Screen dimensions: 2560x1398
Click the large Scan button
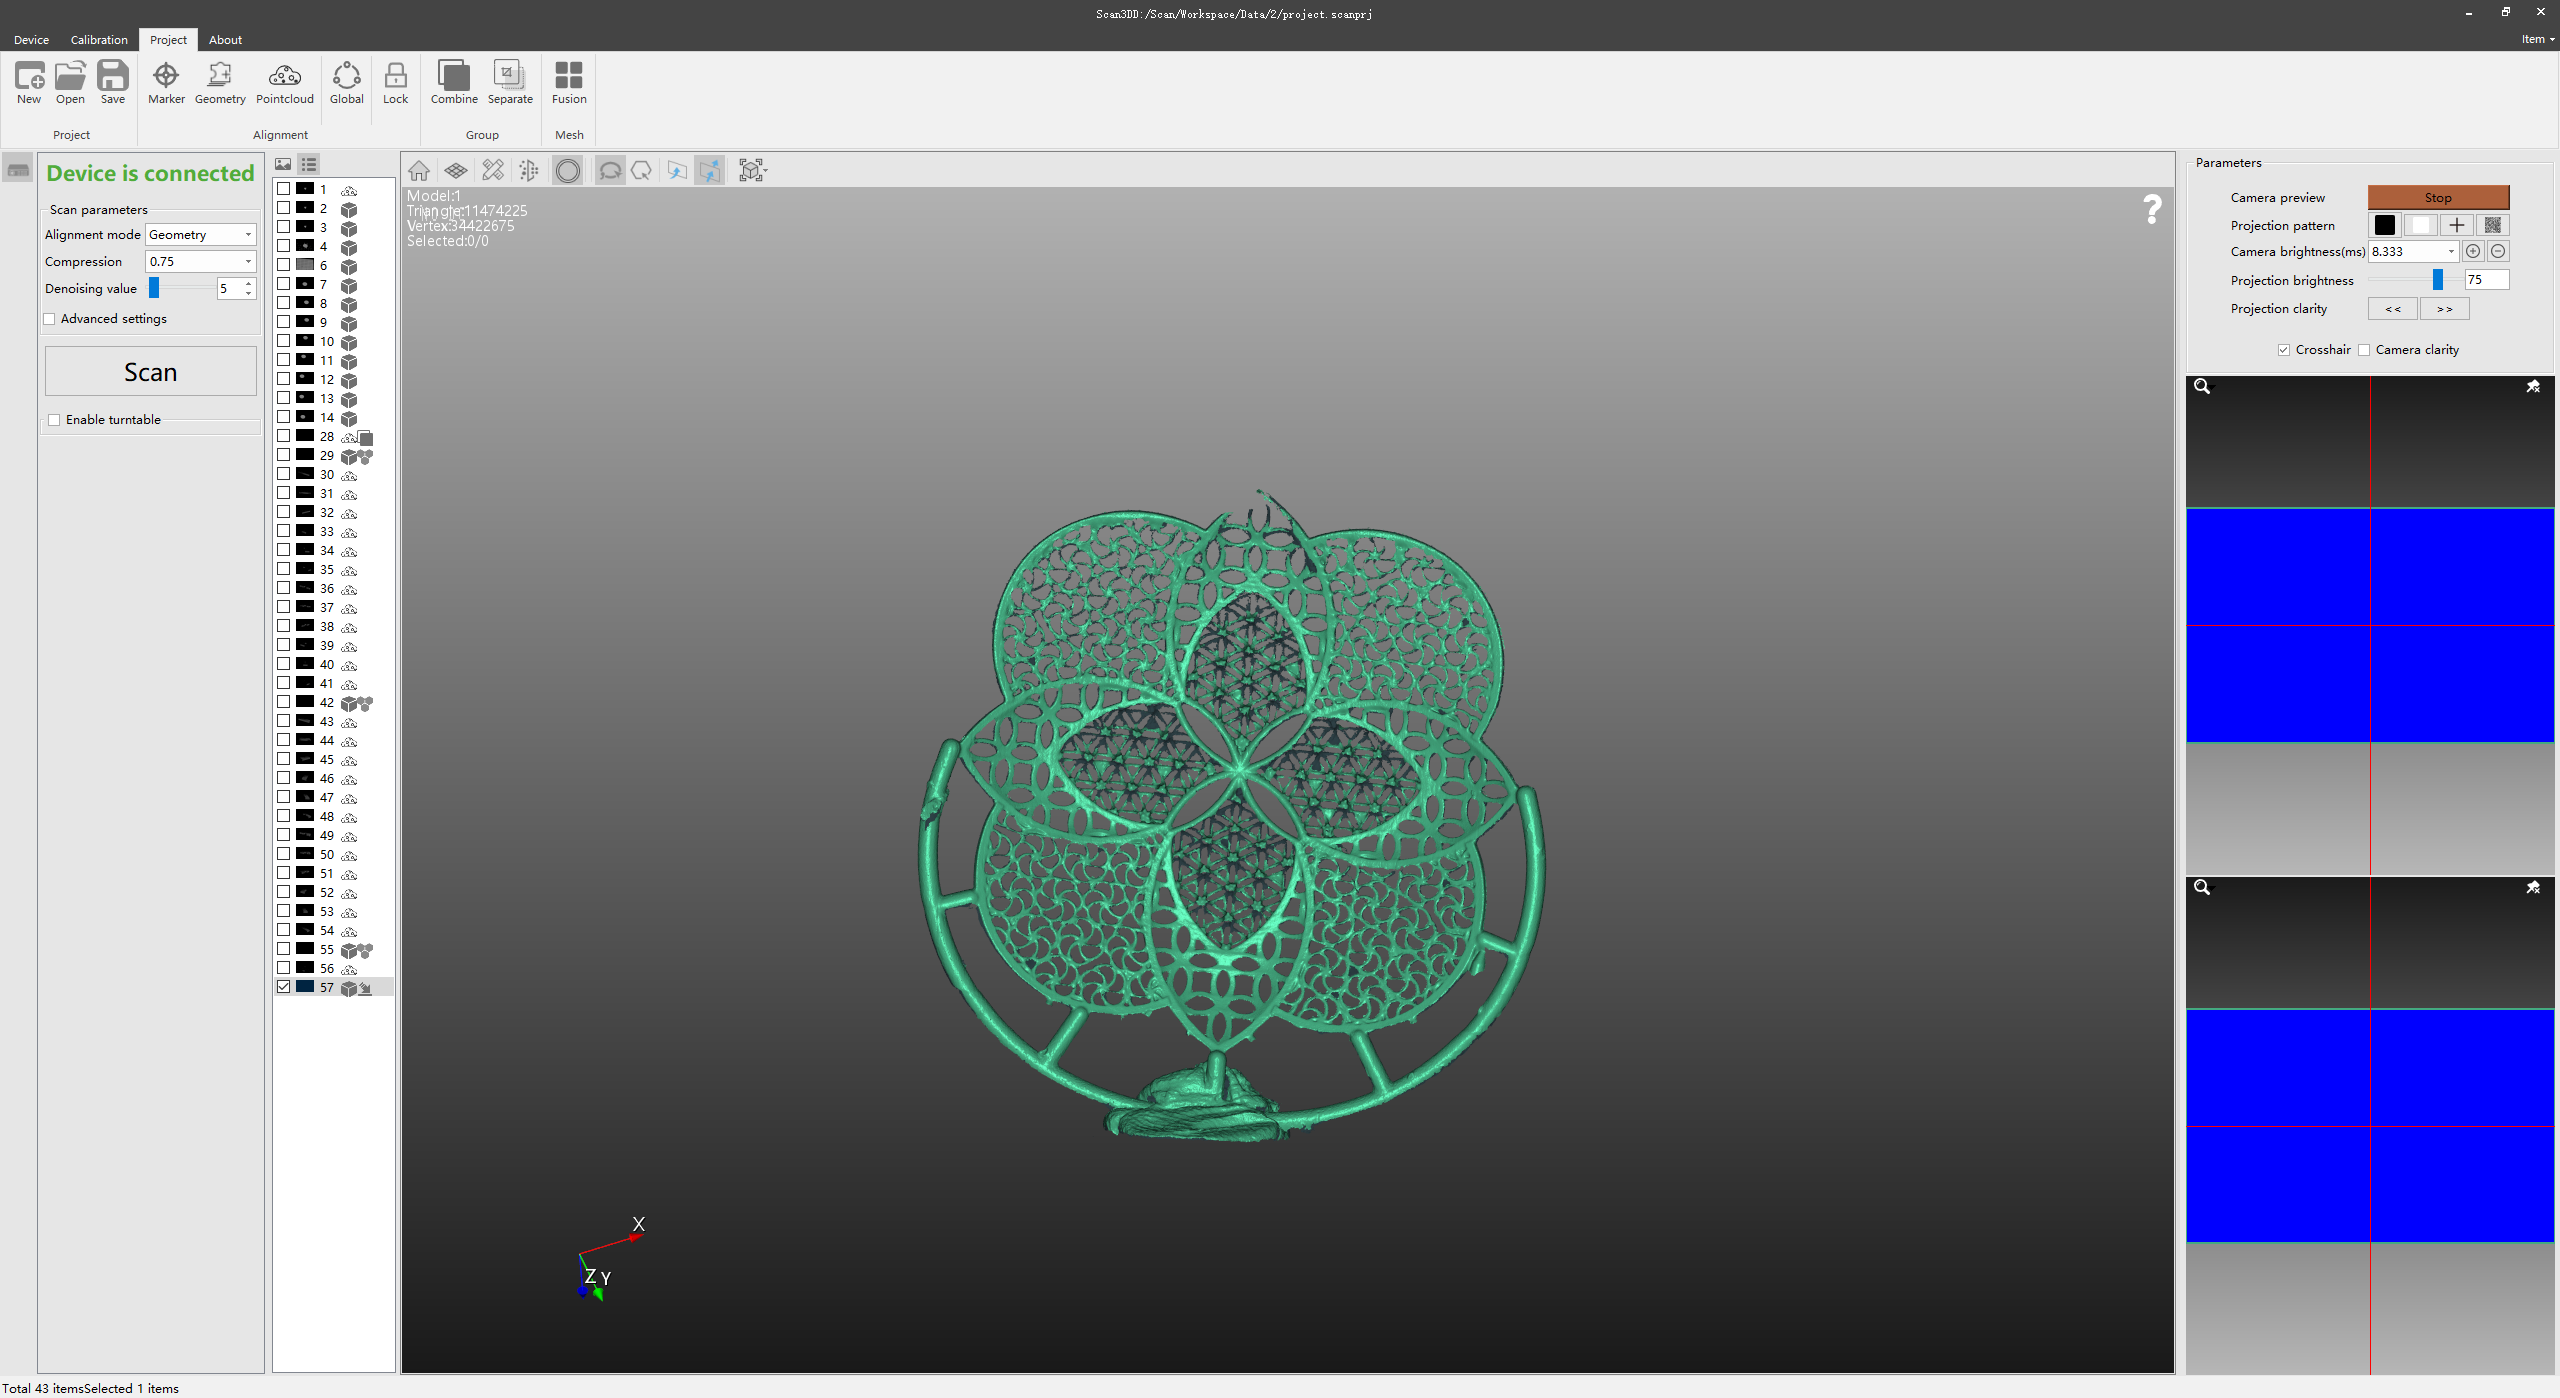pos(151,372)
